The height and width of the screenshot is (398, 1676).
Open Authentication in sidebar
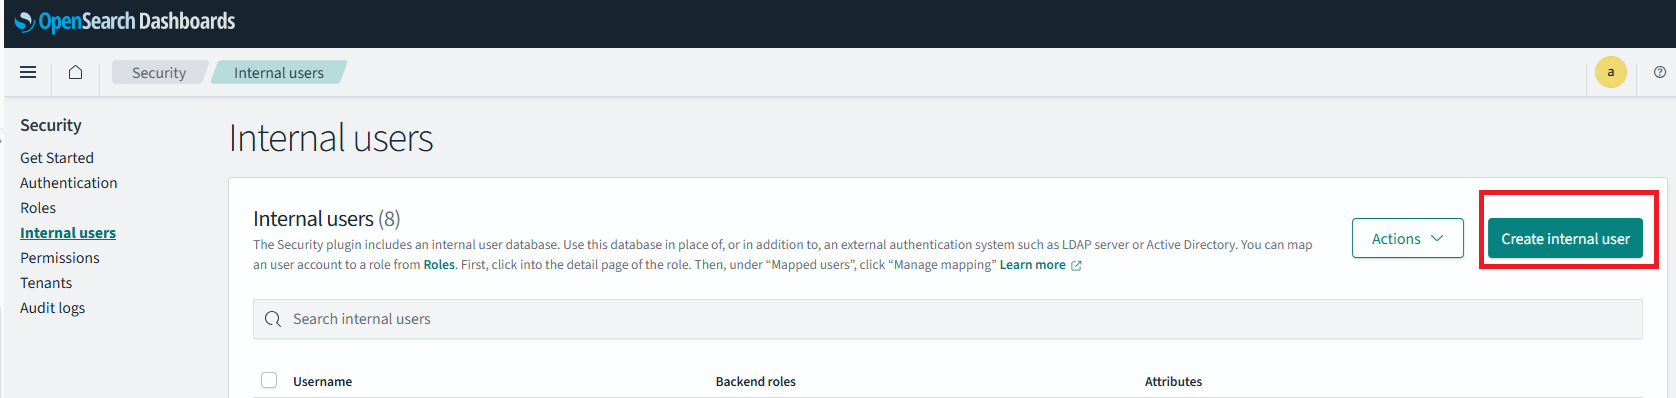tap(69, 183)
